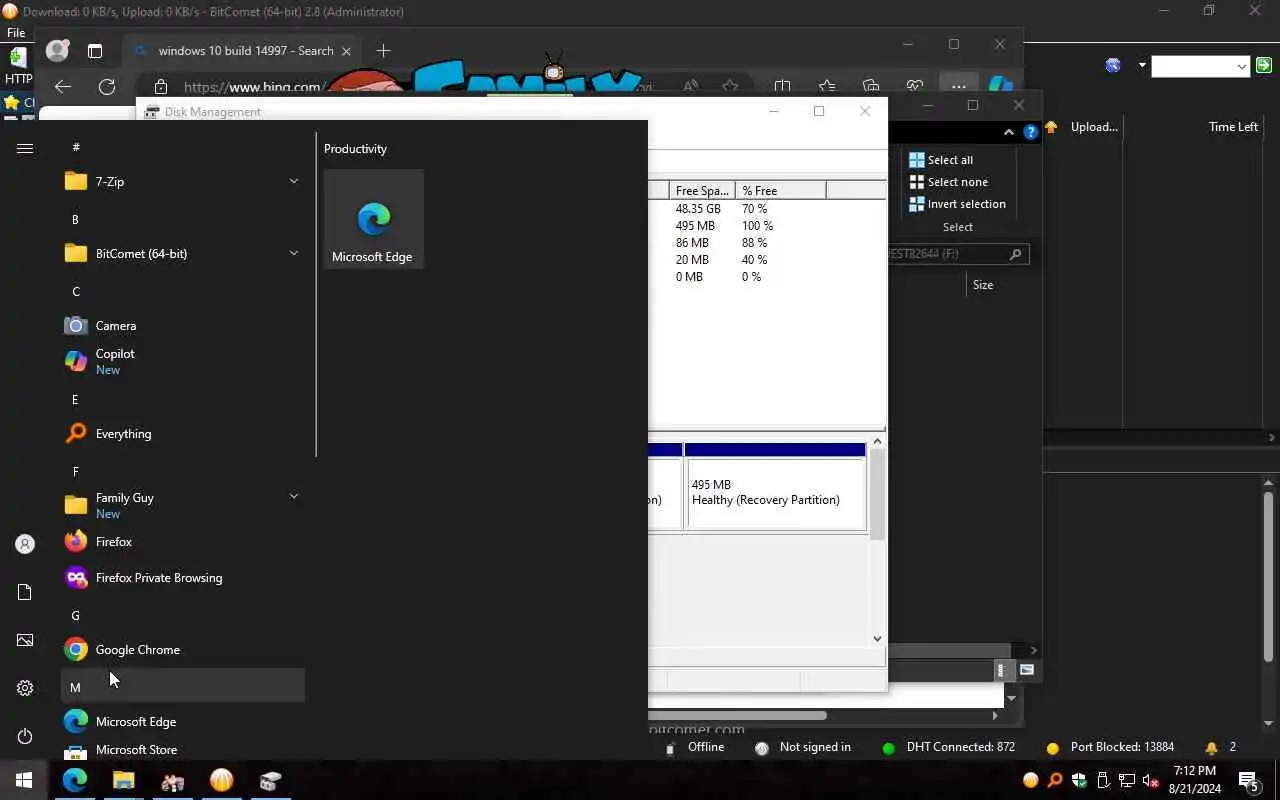This screenshot has width=1280, height=800.
Task: Open Pictures from the Start sidebar
Action: pyautogui.click(x=25, y=640)
